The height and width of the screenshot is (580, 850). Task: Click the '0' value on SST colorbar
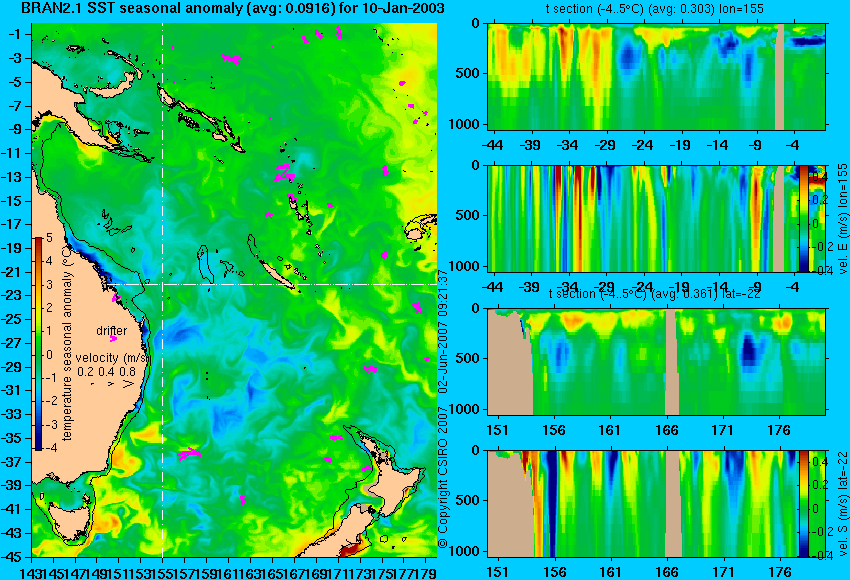[x=49, y=355]
